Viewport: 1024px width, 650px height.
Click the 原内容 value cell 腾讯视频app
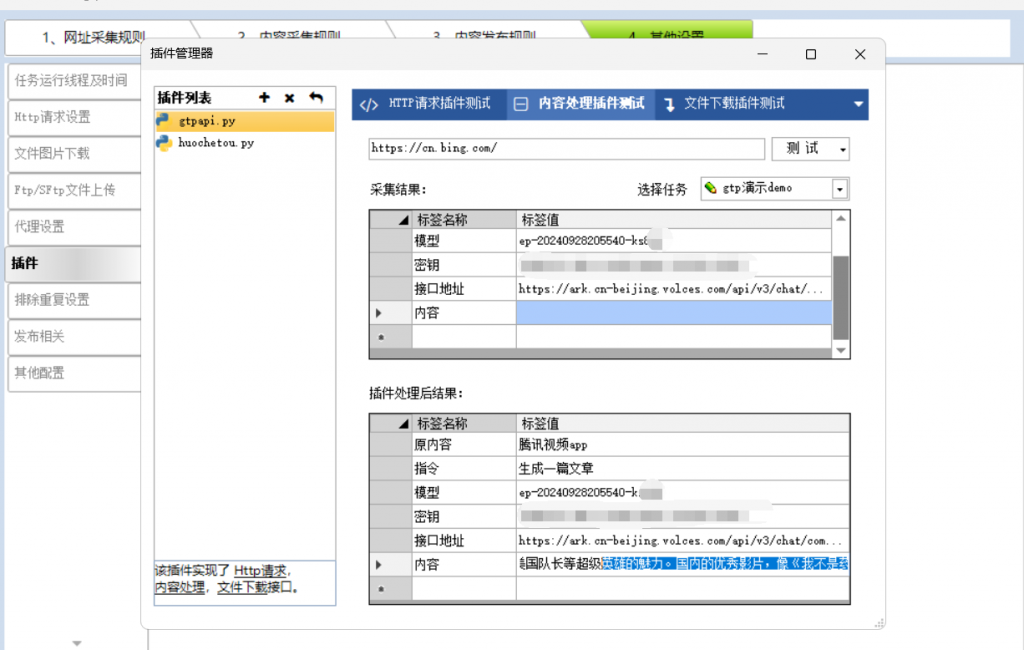tap(682, 445)
